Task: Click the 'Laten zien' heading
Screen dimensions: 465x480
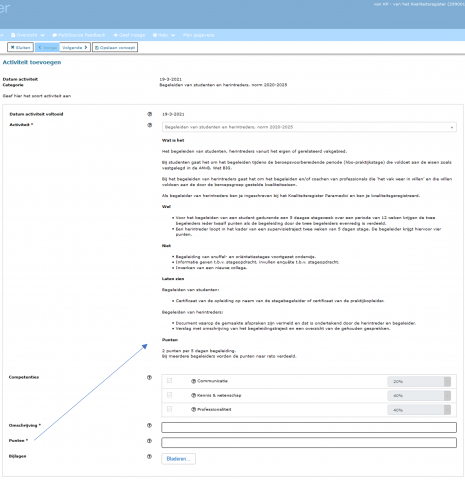Action: (x=173, y=279)
